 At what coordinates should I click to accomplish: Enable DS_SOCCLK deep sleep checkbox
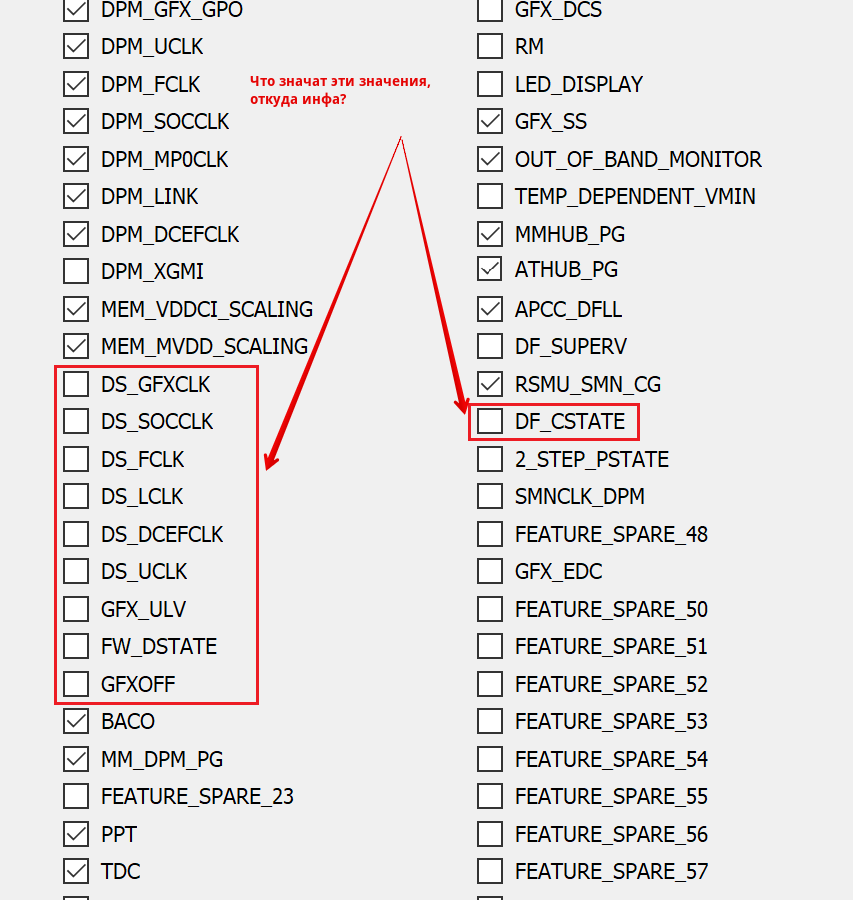[76, 422]
